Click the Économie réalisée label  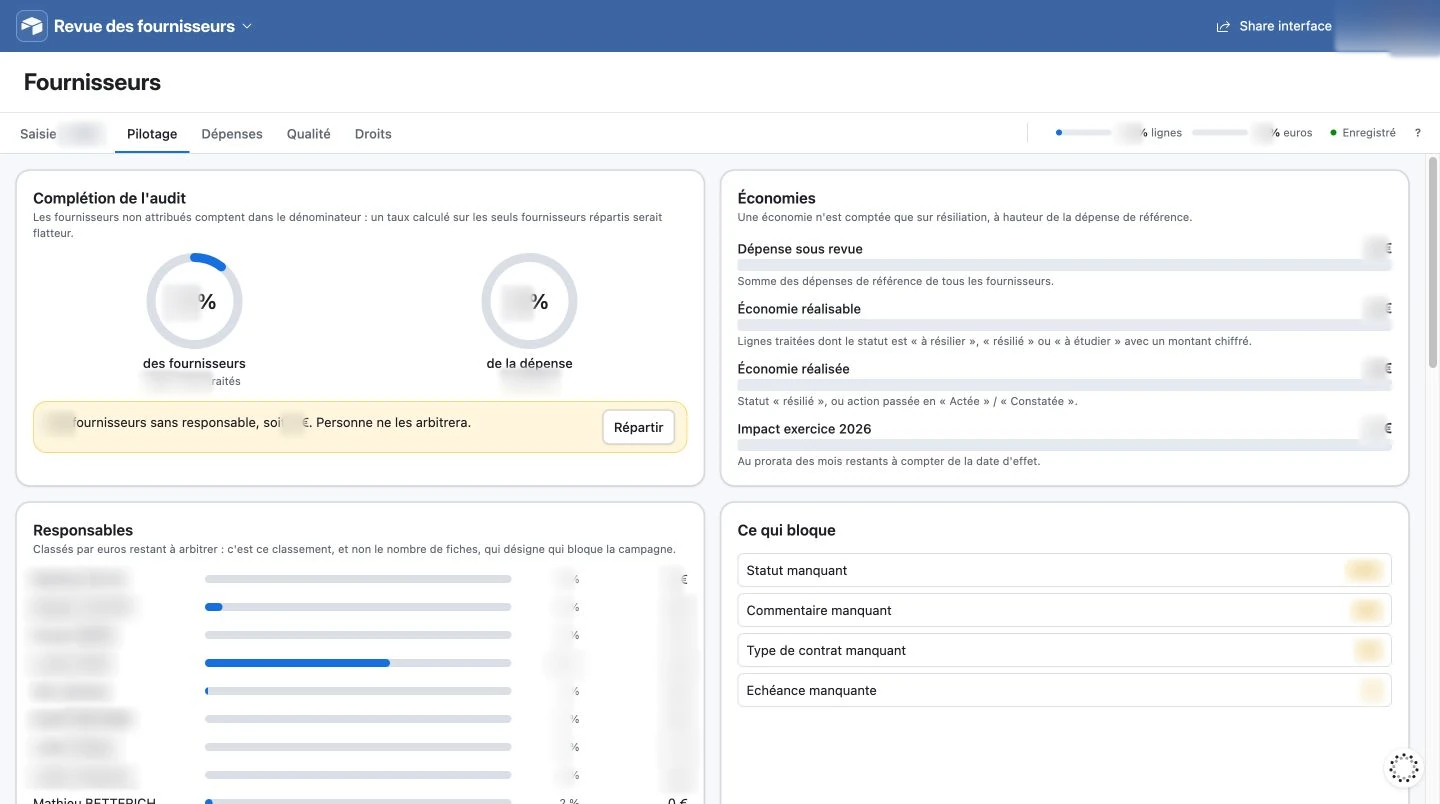click(794, 369)
